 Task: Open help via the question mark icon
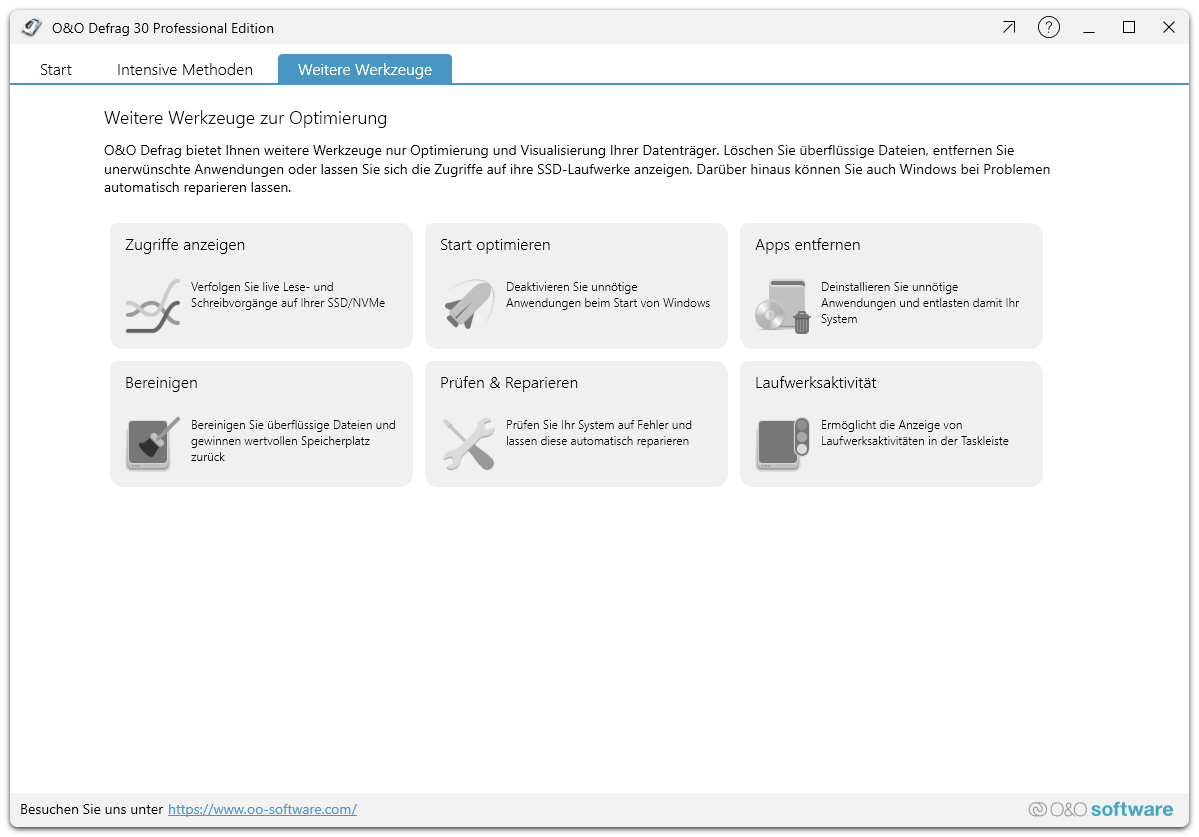[x=1048, y=28]
